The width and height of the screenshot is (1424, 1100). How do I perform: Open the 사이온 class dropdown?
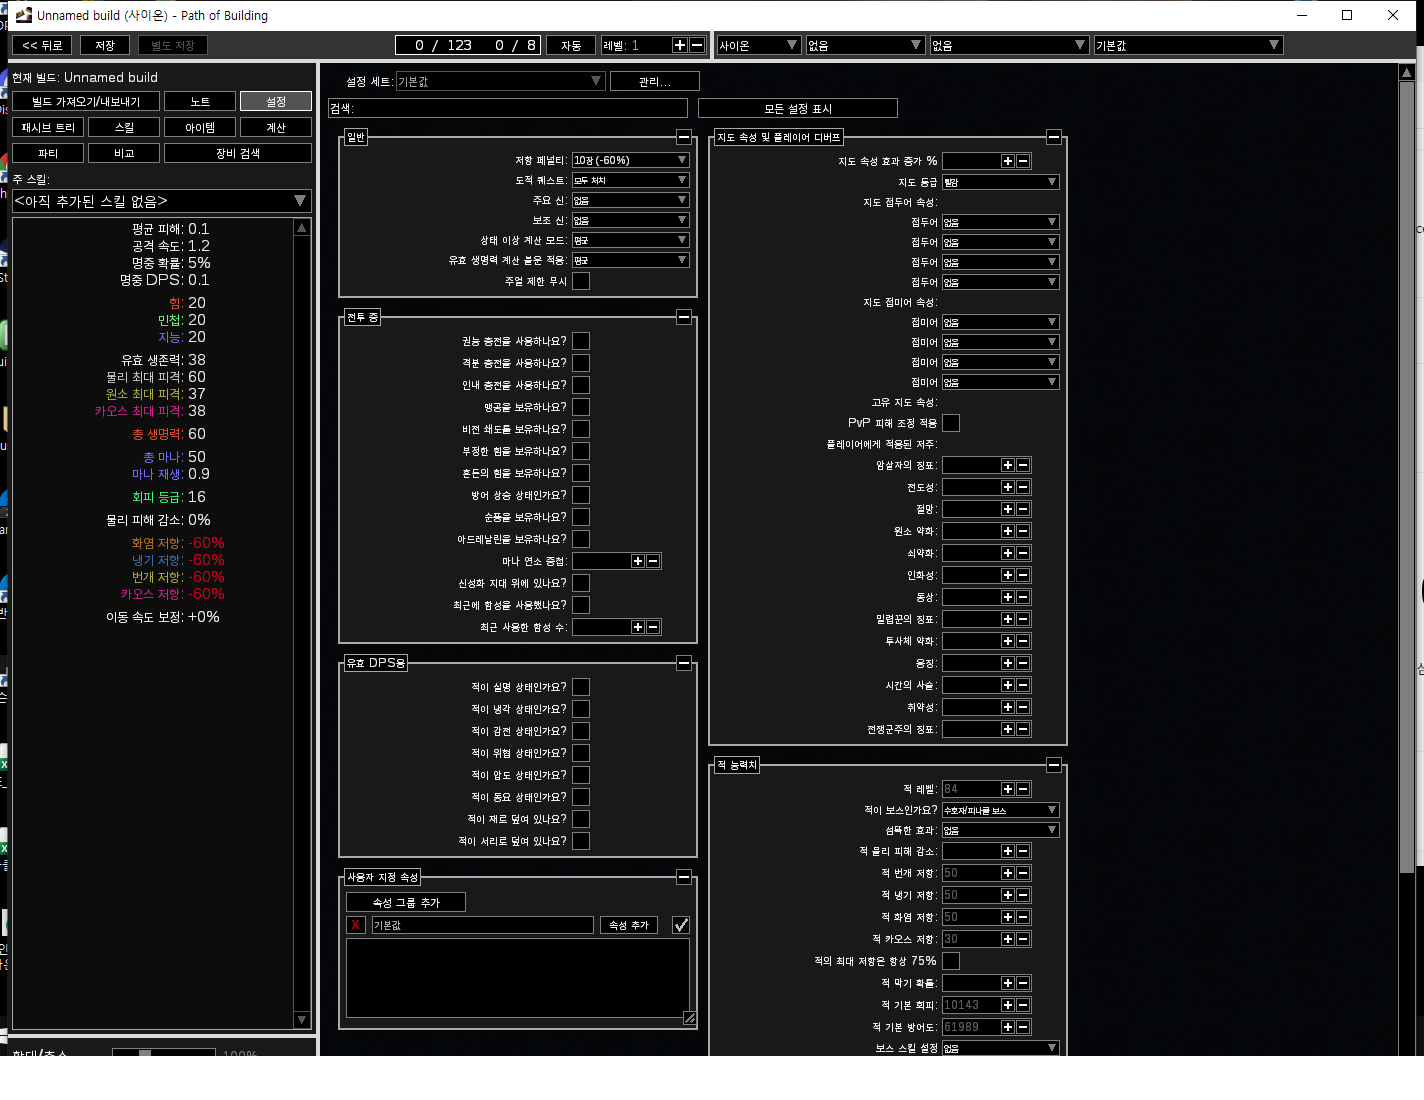click(758, 45)
